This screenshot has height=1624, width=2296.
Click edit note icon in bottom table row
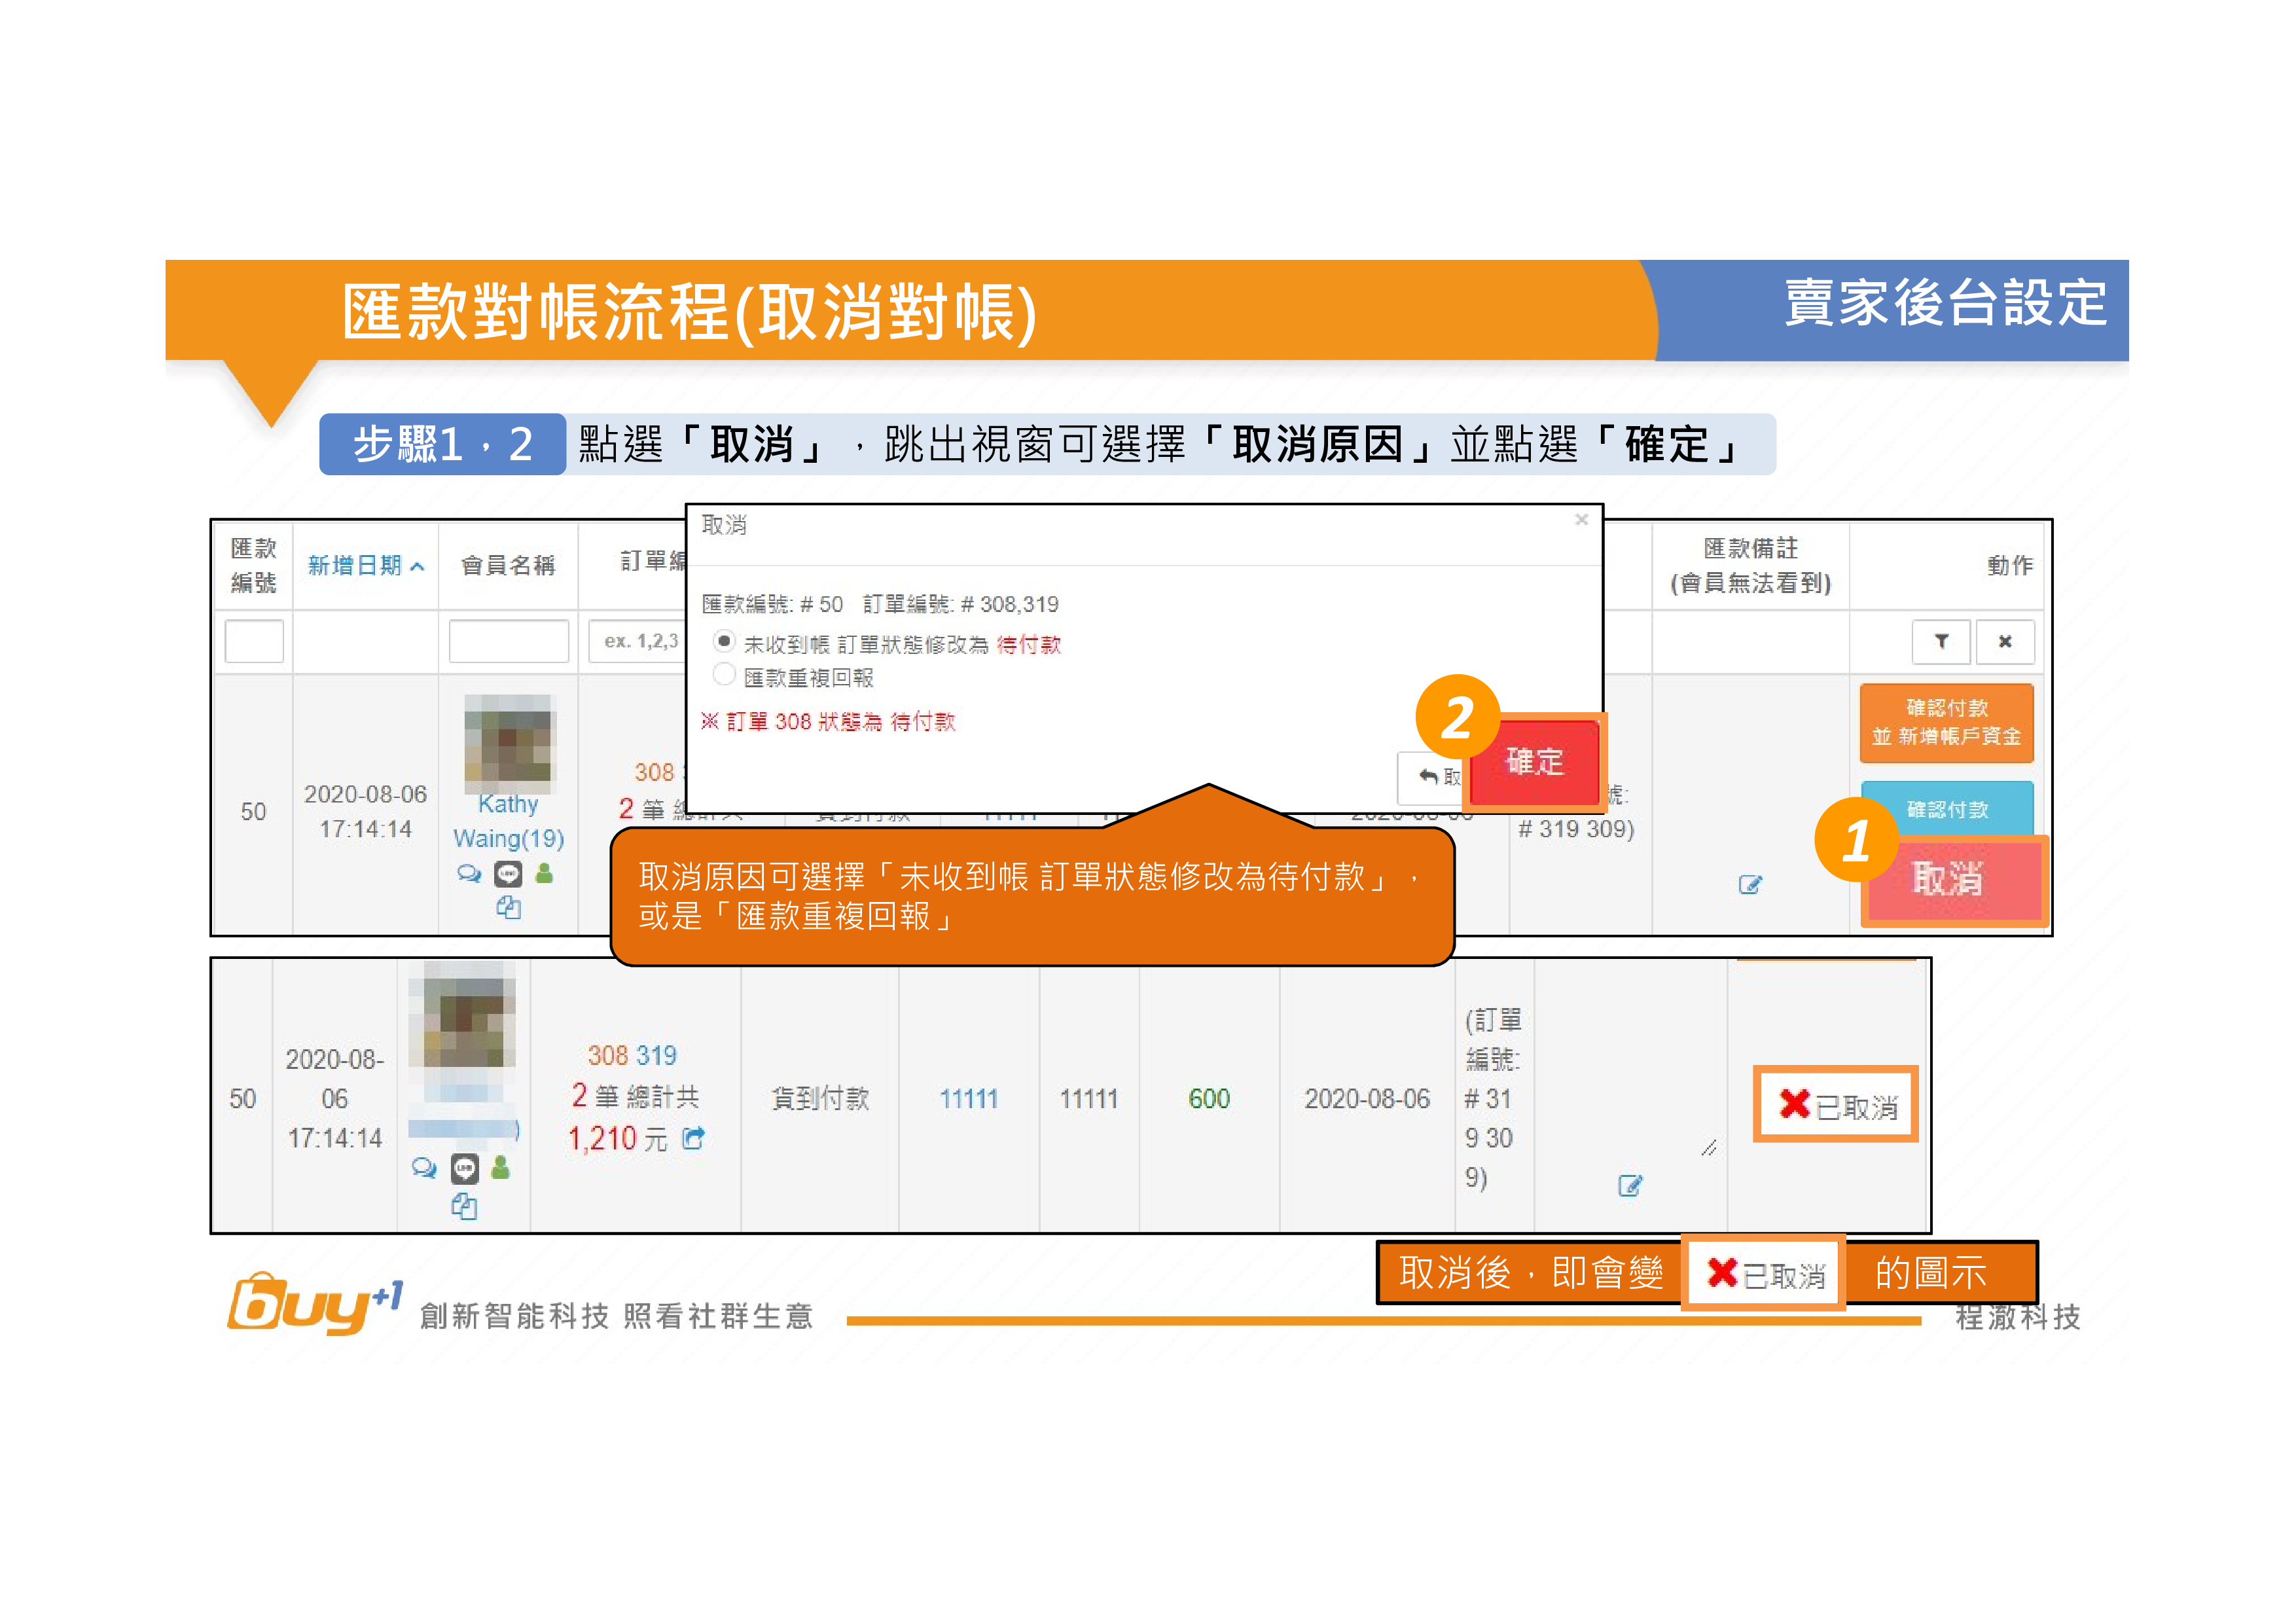(x=1629, y=1185)
